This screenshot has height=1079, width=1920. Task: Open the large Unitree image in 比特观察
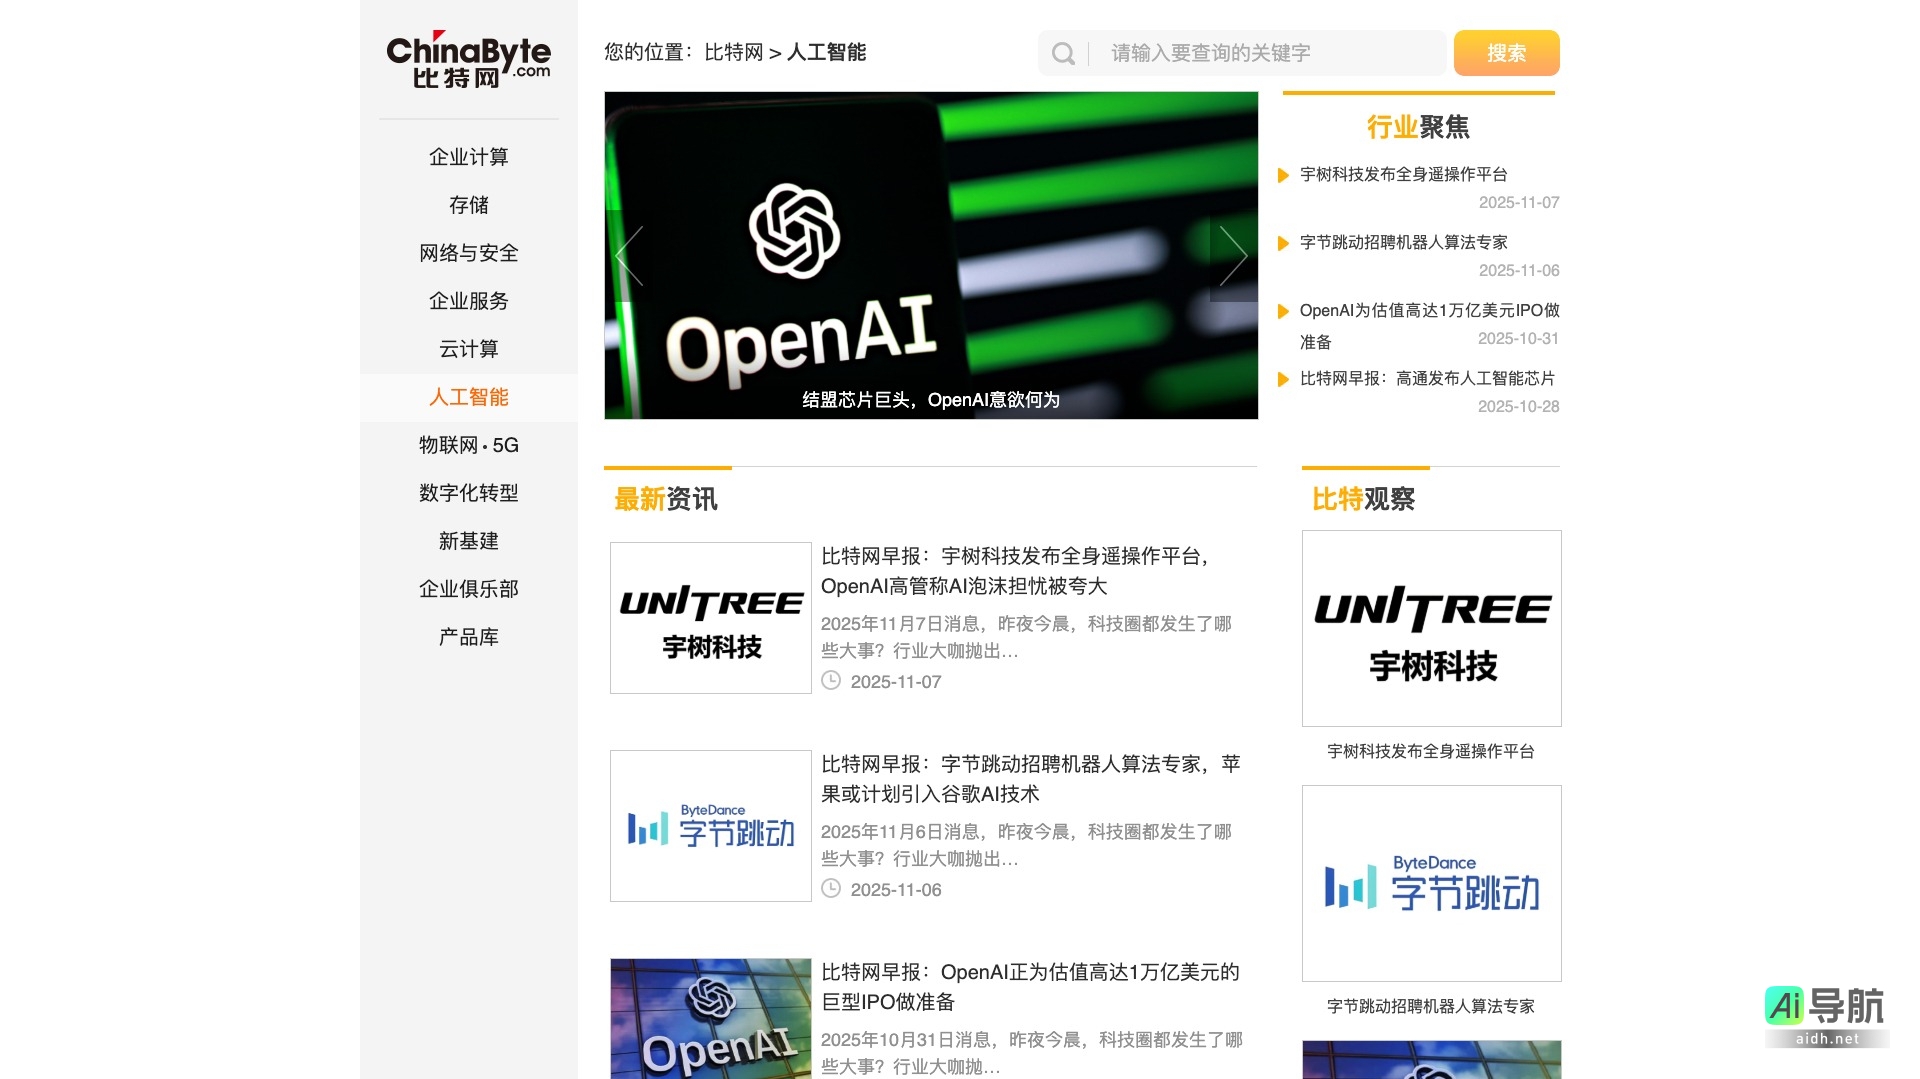(x=1431, y=628)
